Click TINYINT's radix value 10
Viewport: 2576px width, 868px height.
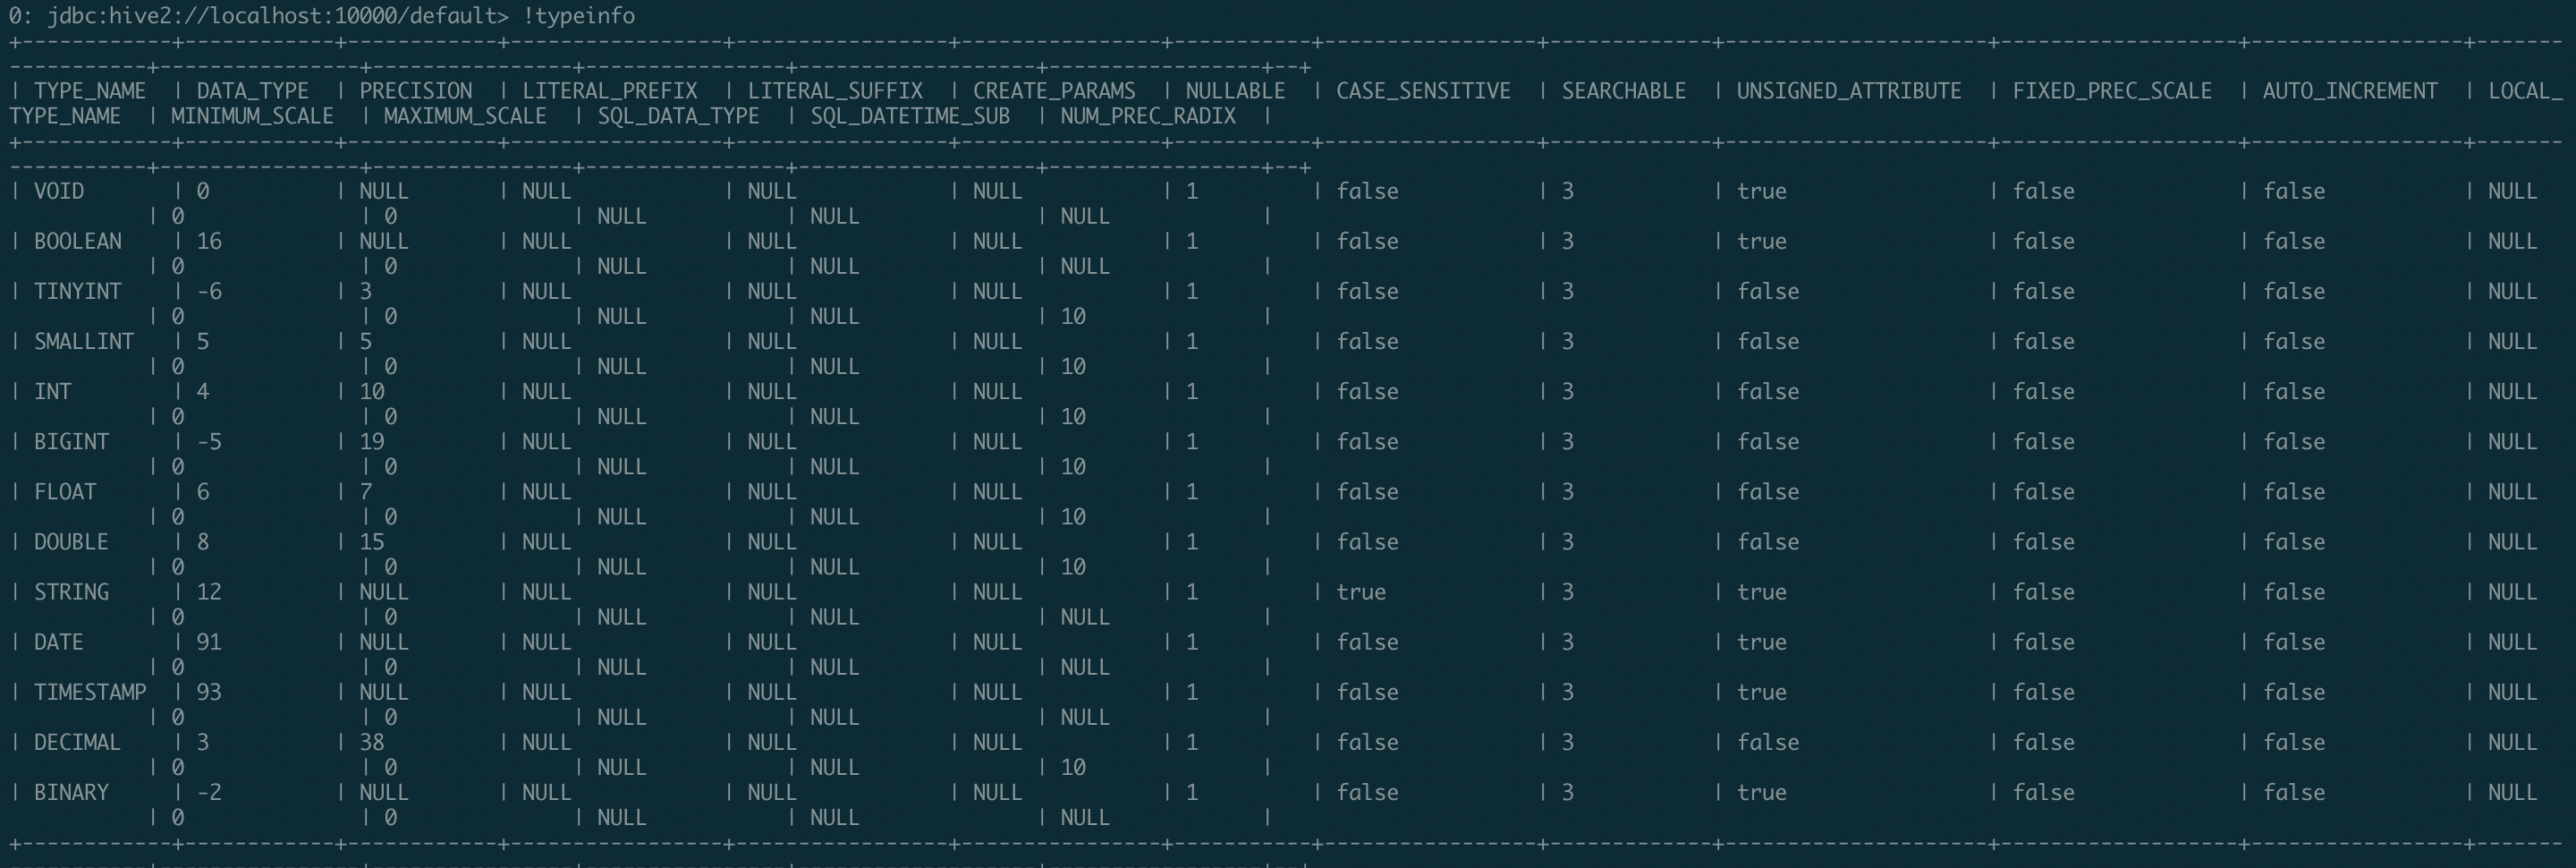coord(1073,316)
